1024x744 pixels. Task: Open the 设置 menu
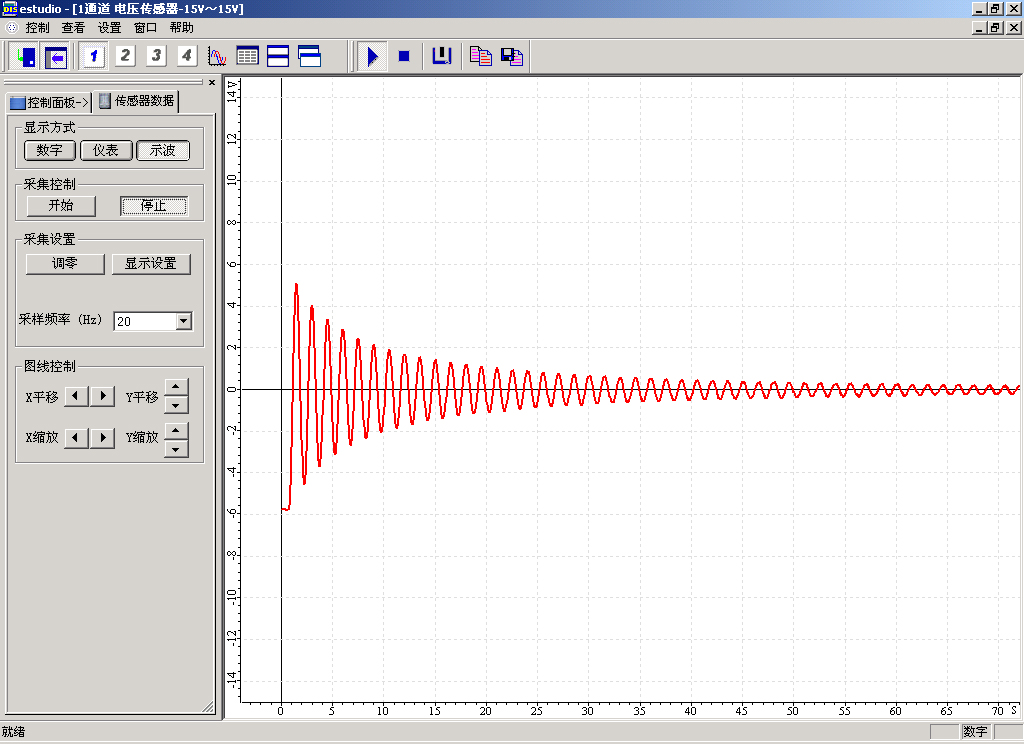(x=109, y=28)
